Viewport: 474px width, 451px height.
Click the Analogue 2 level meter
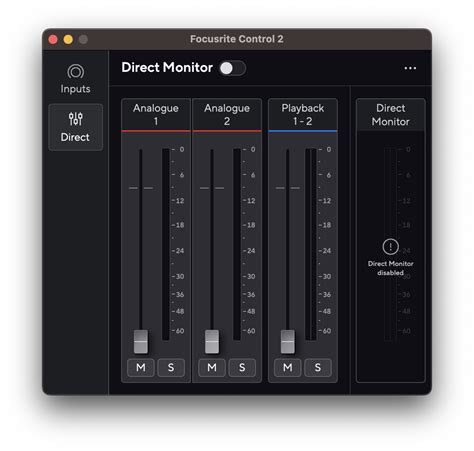coord(237,244)
